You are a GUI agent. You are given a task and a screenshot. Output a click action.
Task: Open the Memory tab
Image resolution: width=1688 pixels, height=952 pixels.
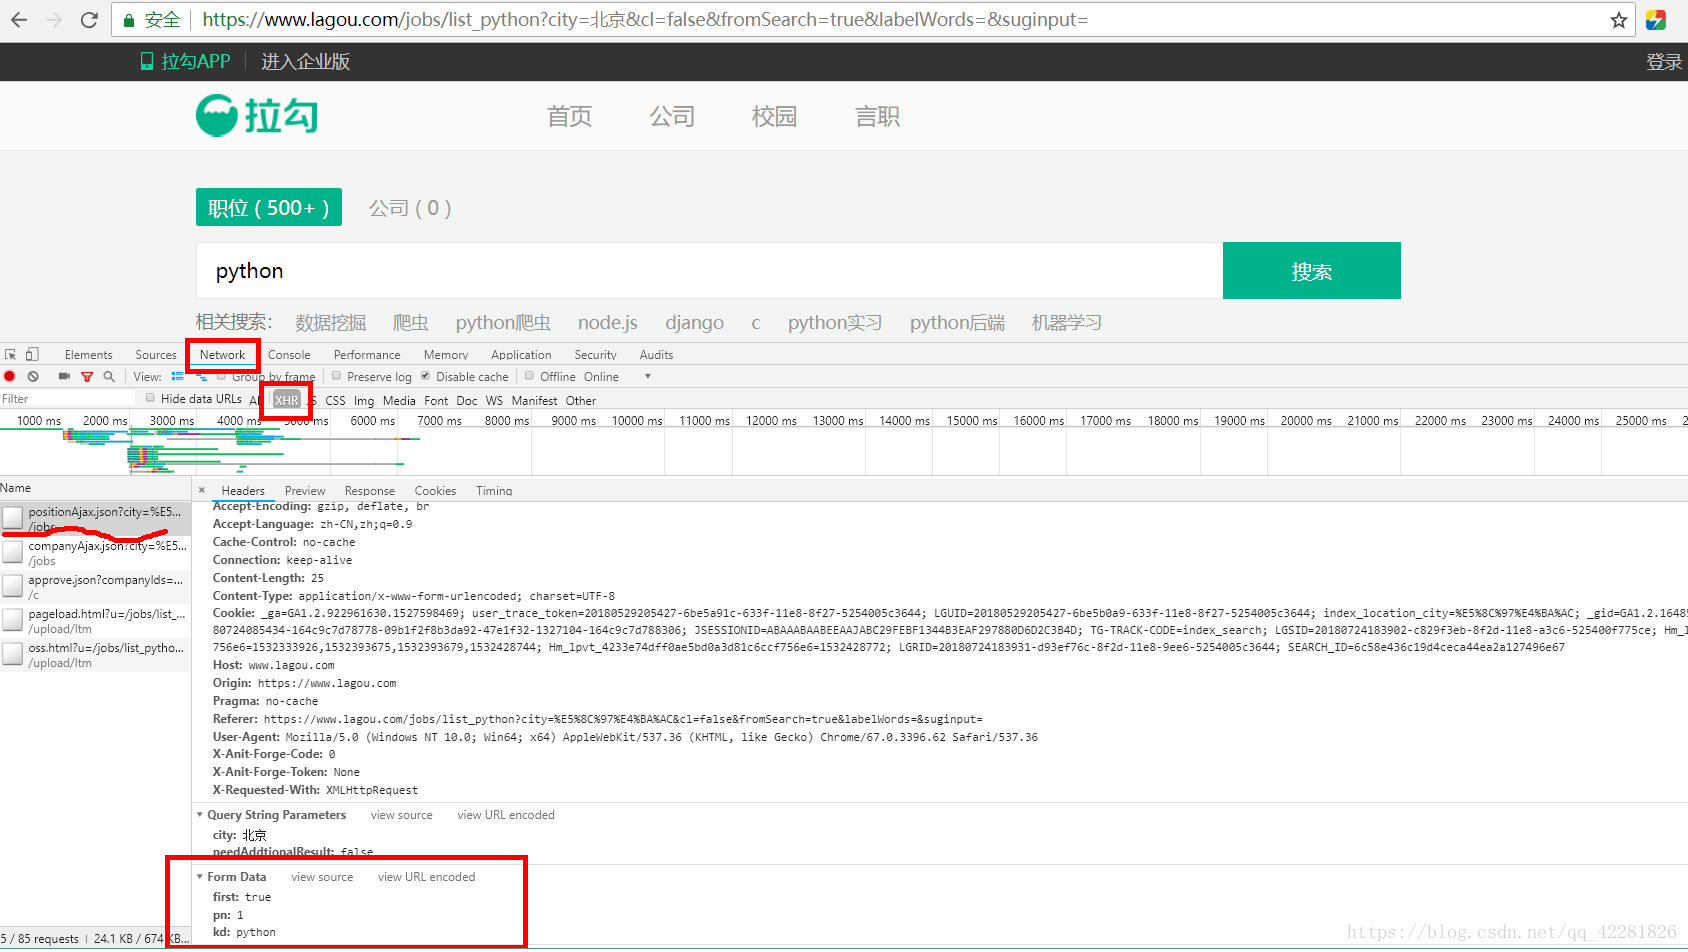coord(446,355)
